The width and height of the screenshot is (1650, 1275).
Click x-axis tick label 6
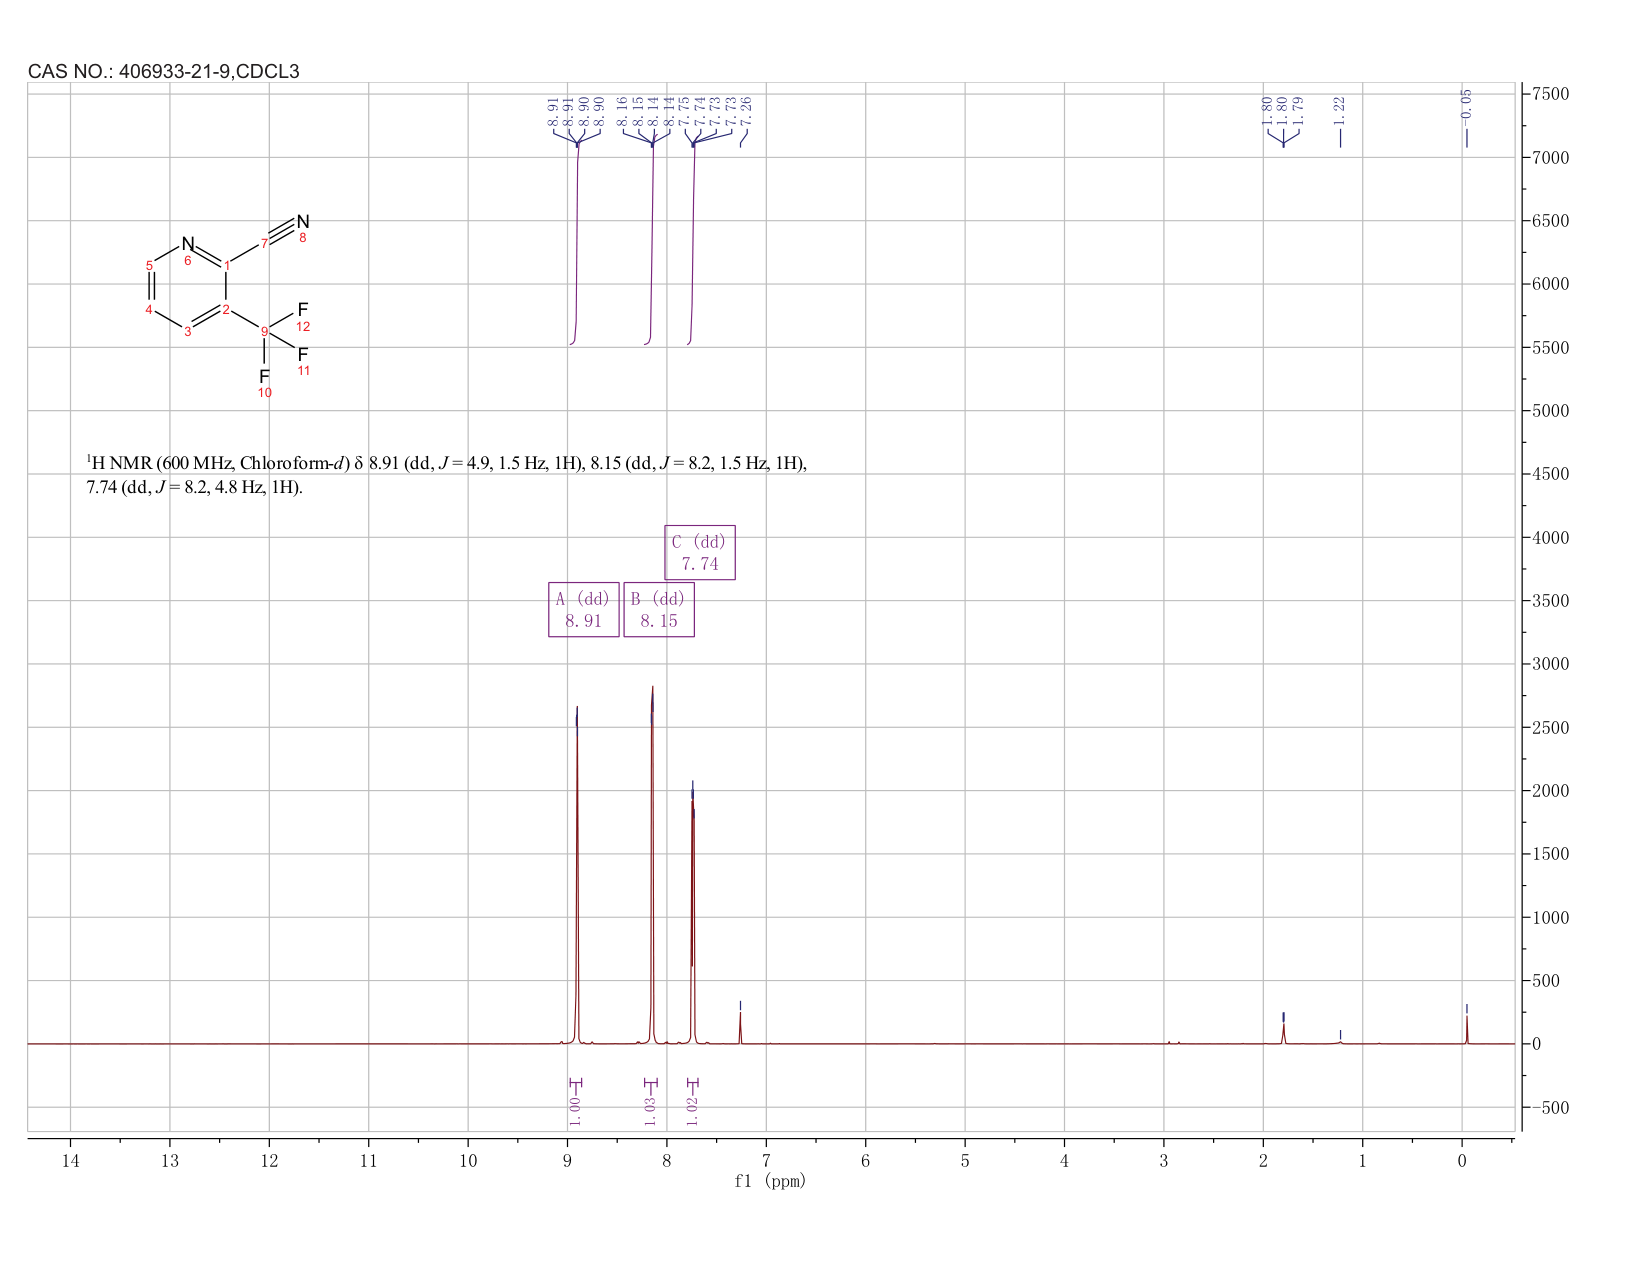[x=865, y=1160]
